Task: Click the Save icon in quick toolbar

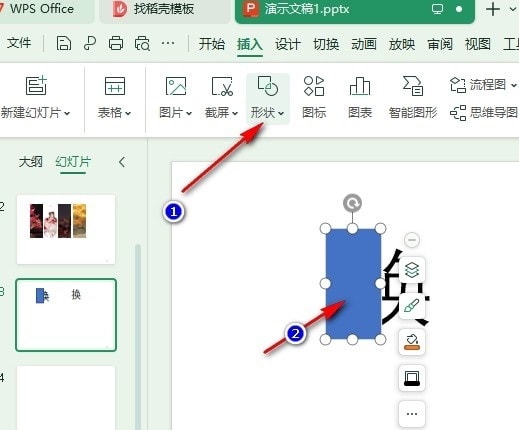Action: click(x=64, y=43)
